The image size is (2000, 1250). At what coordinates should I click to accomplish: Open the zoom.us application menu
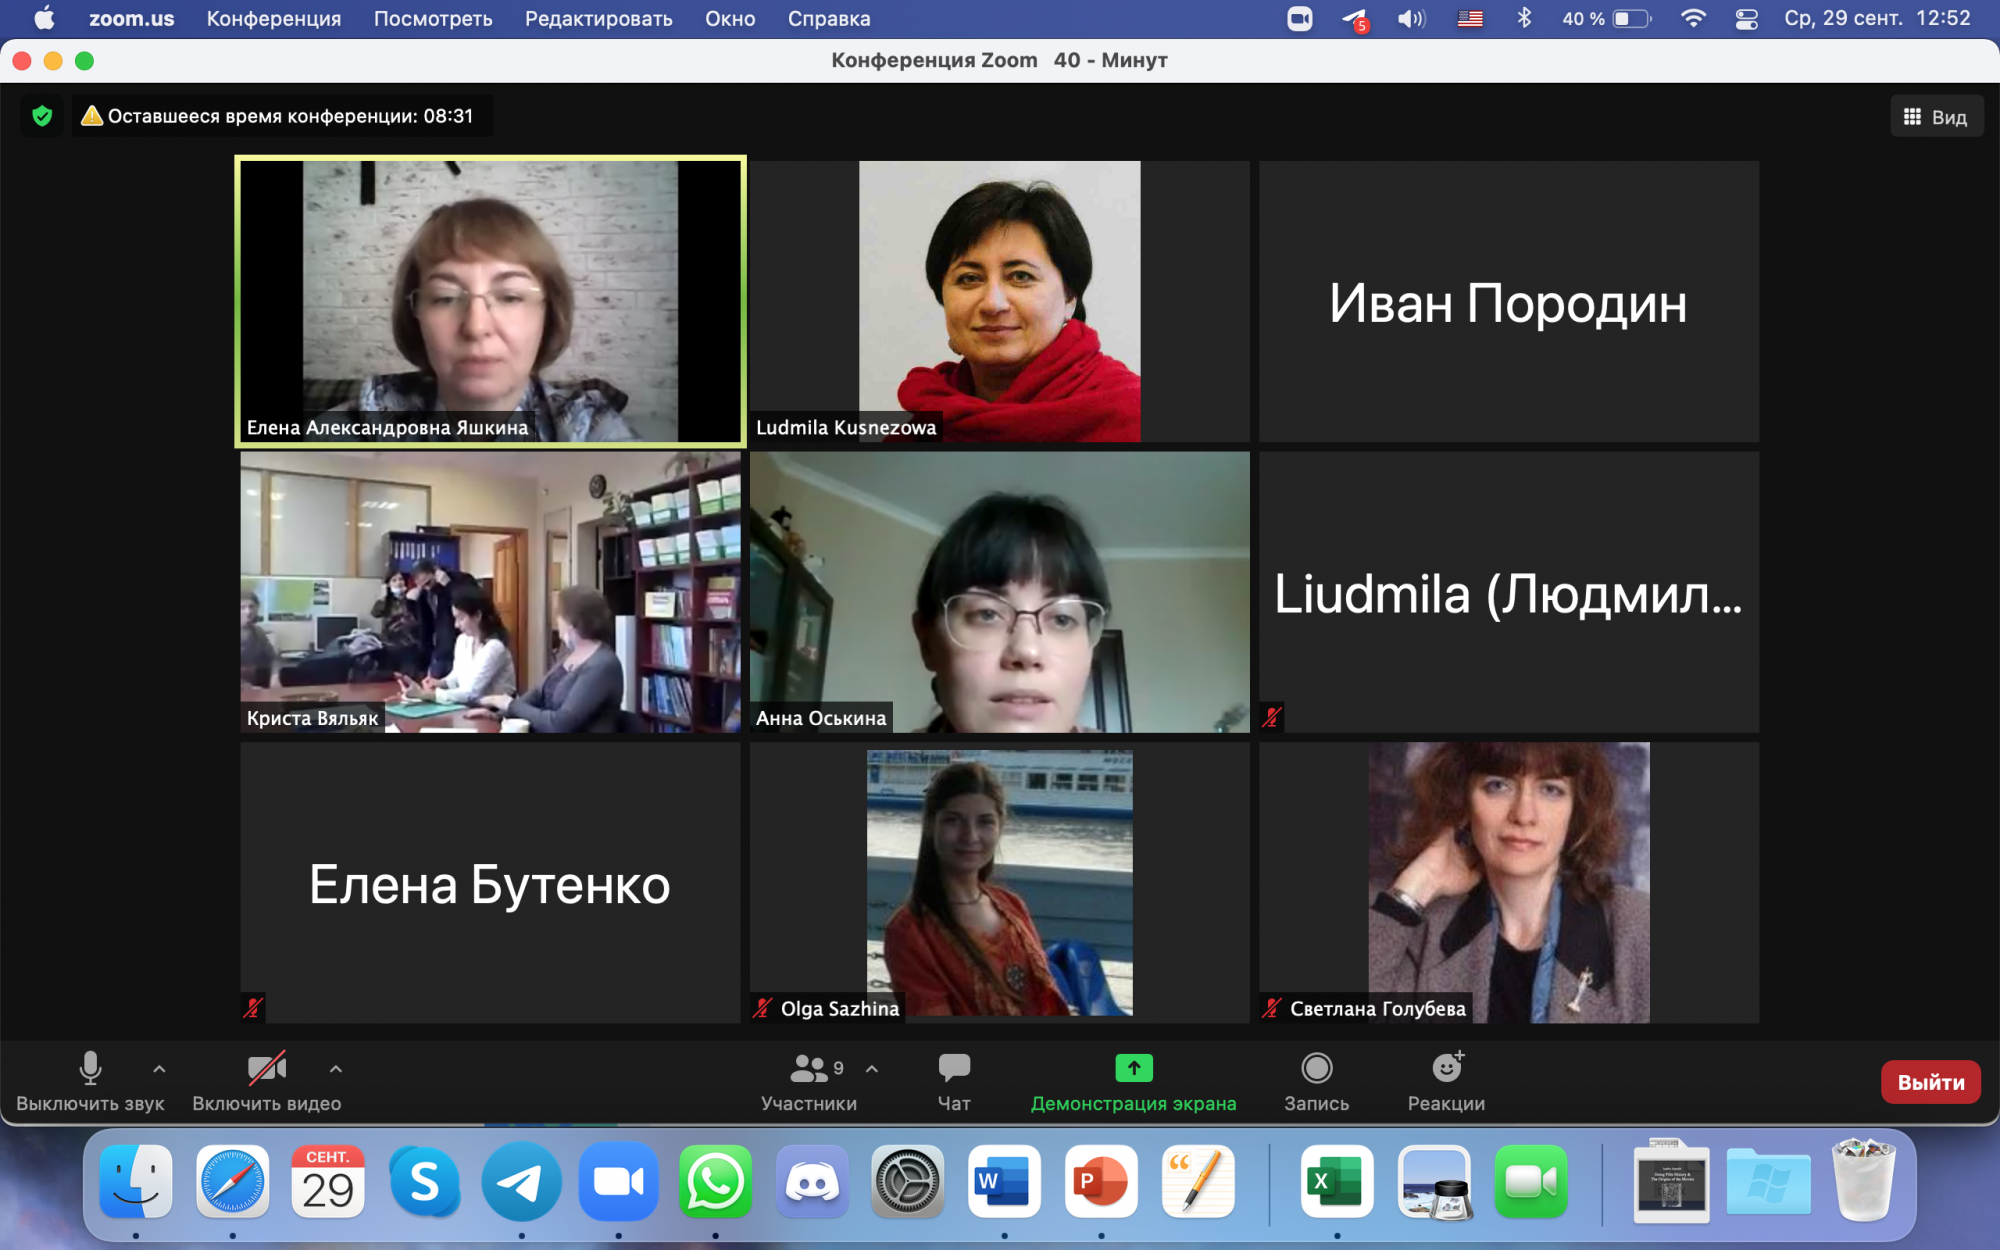coord(131,18)
